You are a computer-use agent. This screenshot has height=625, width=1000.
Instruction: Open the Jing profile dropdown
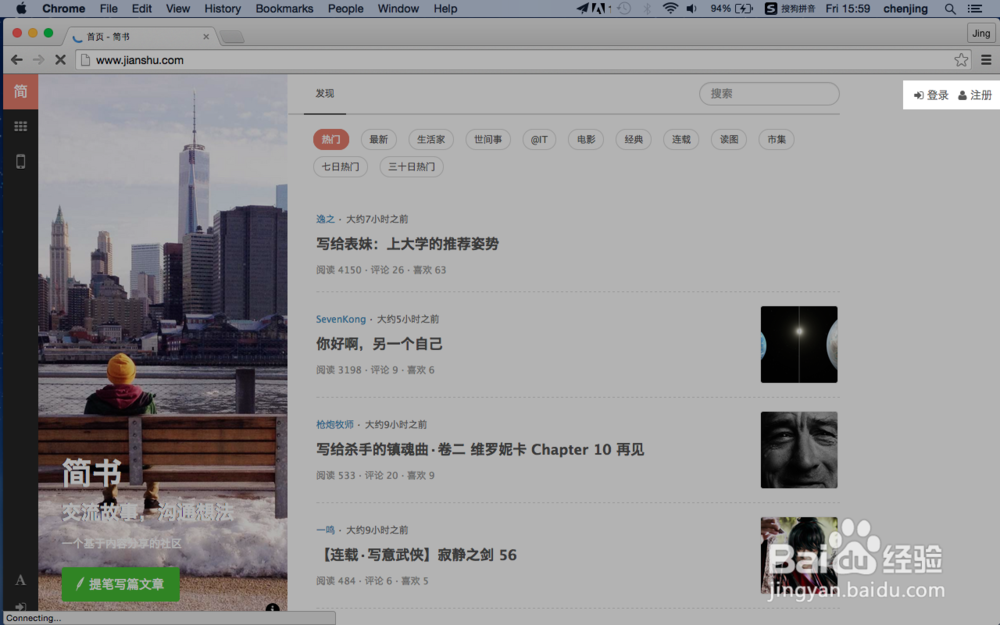(x=980, y=32)
